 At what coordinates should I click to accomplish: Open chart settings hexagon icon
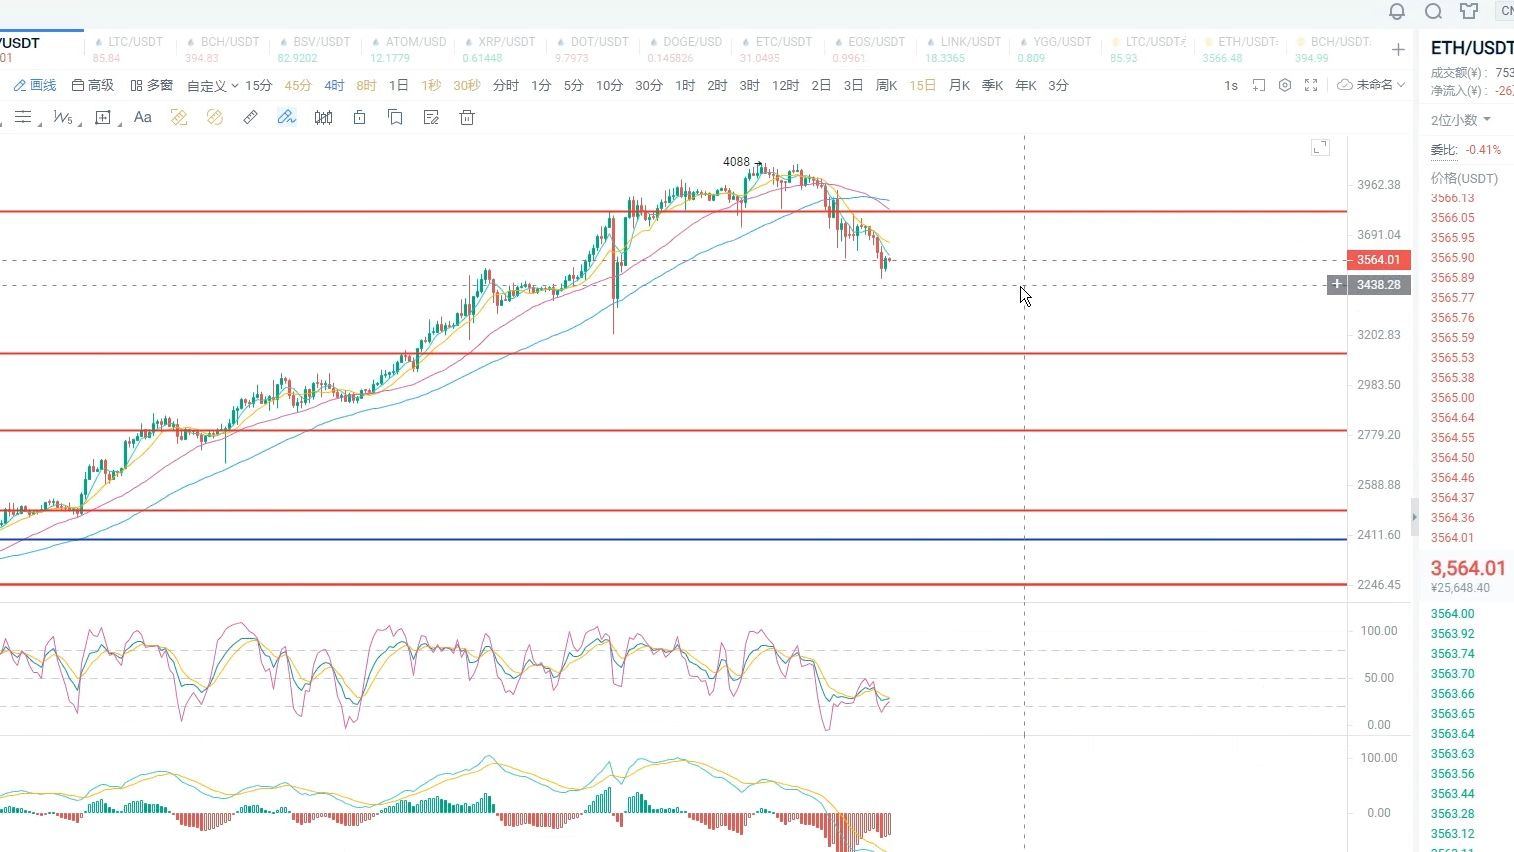tap(1285, 85)
